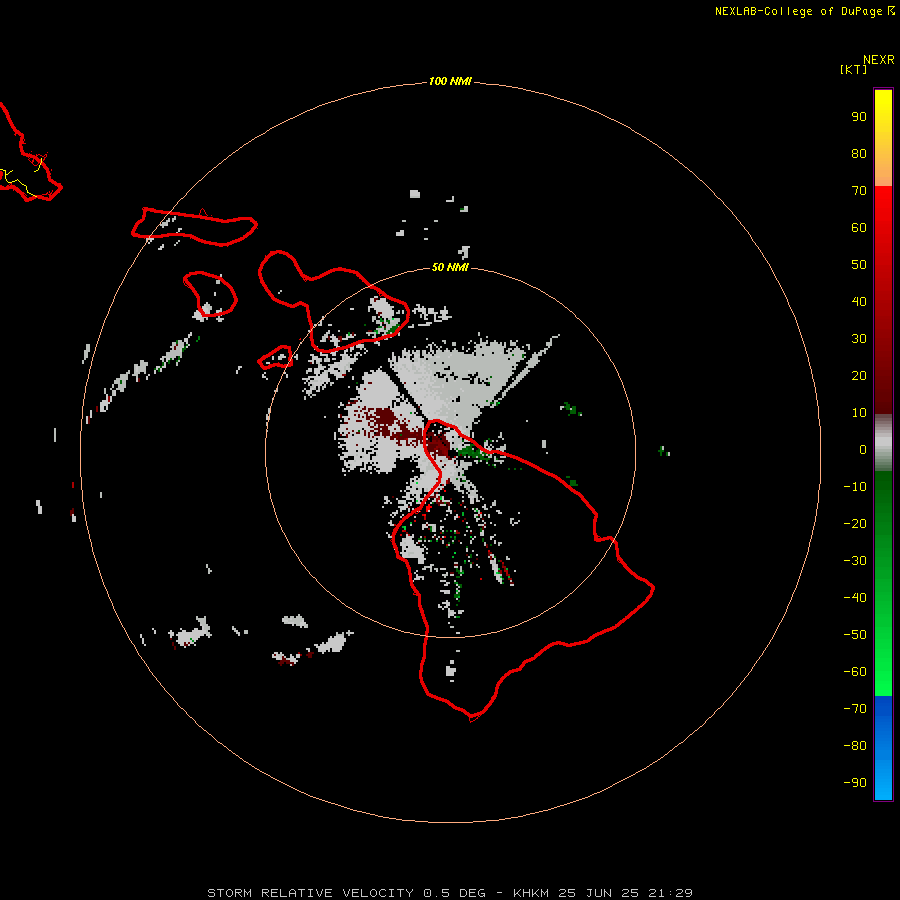Click the -30 value on the velocity scale
The width and height of the screenshot is (900, 900).
855,561
